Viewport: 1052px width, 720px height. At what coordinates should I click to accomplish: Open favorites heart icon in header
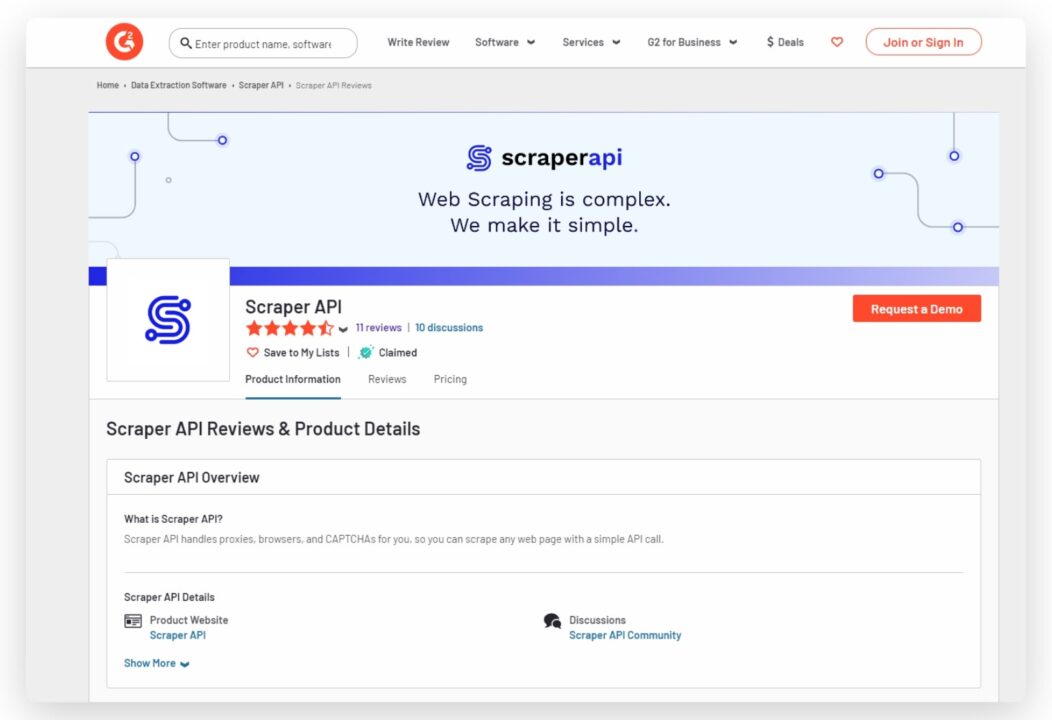tap(837, 42)
